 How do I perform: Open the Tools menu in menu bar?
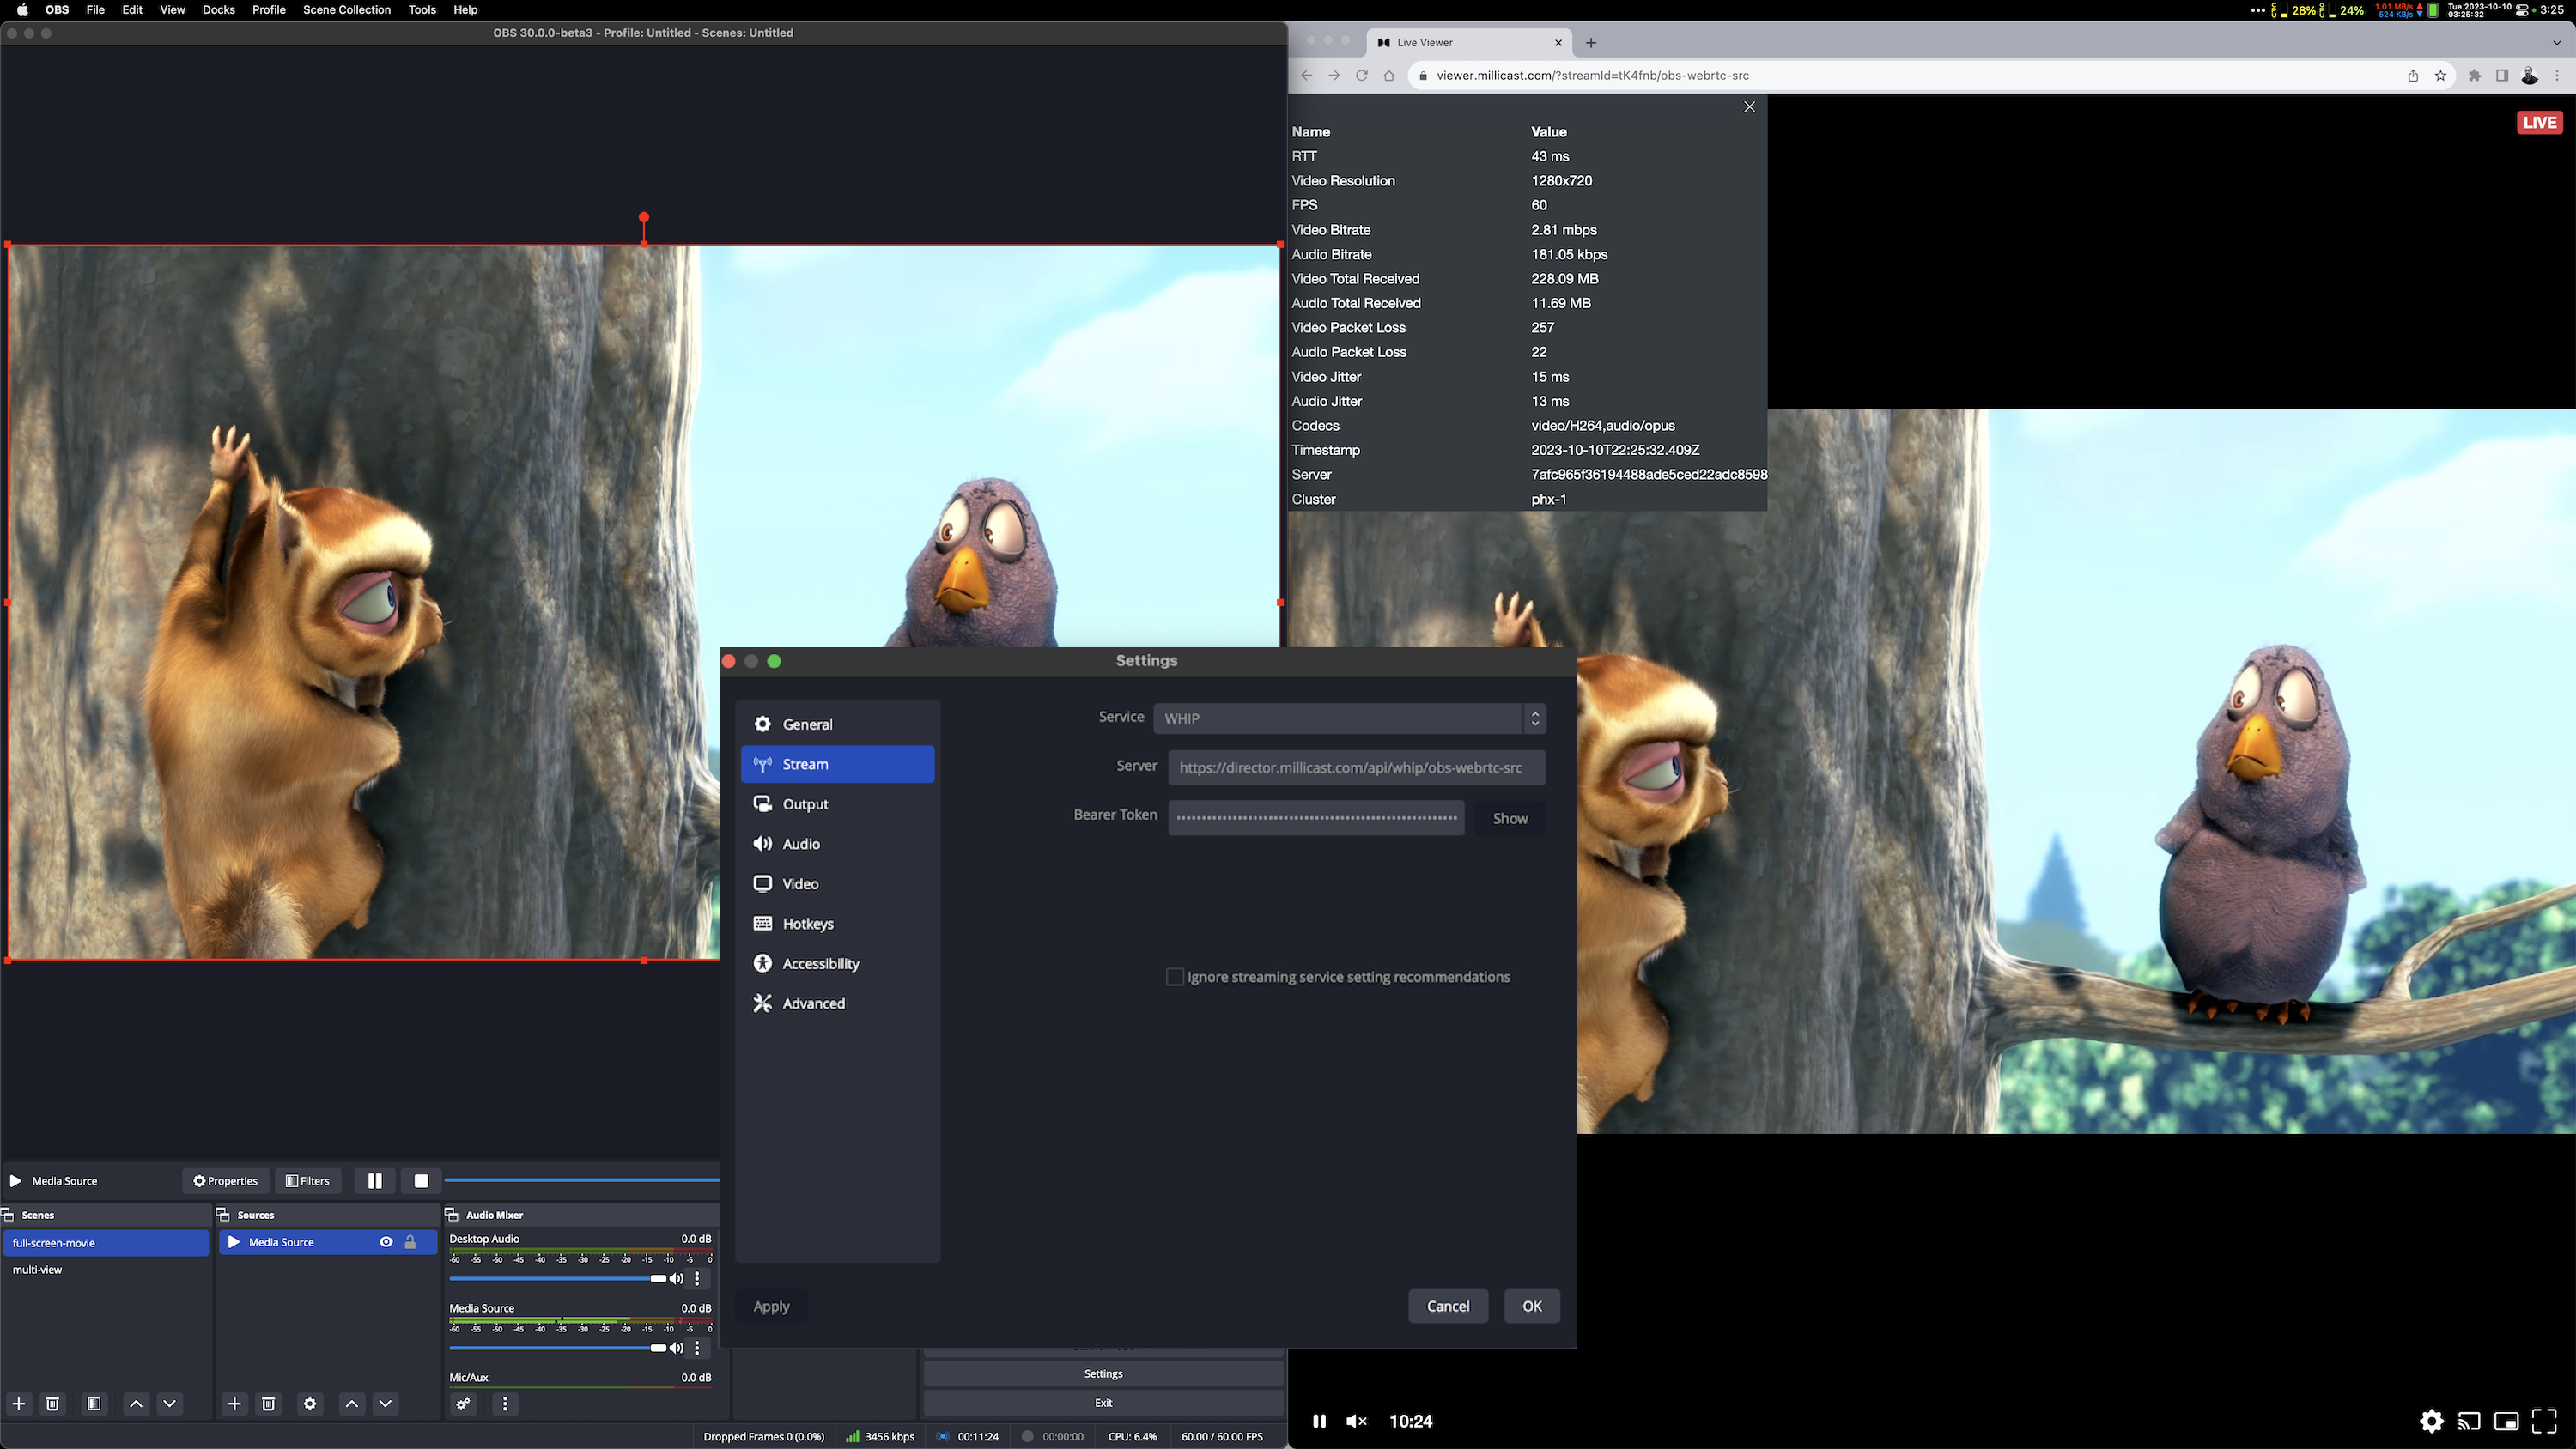(421, 10)
